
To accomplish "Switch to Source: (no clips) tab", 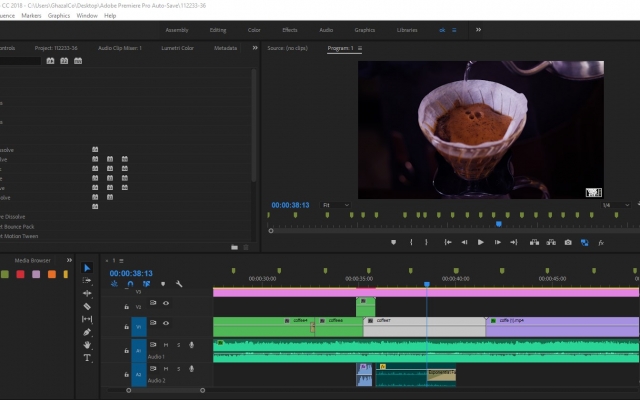I will 287,48.
